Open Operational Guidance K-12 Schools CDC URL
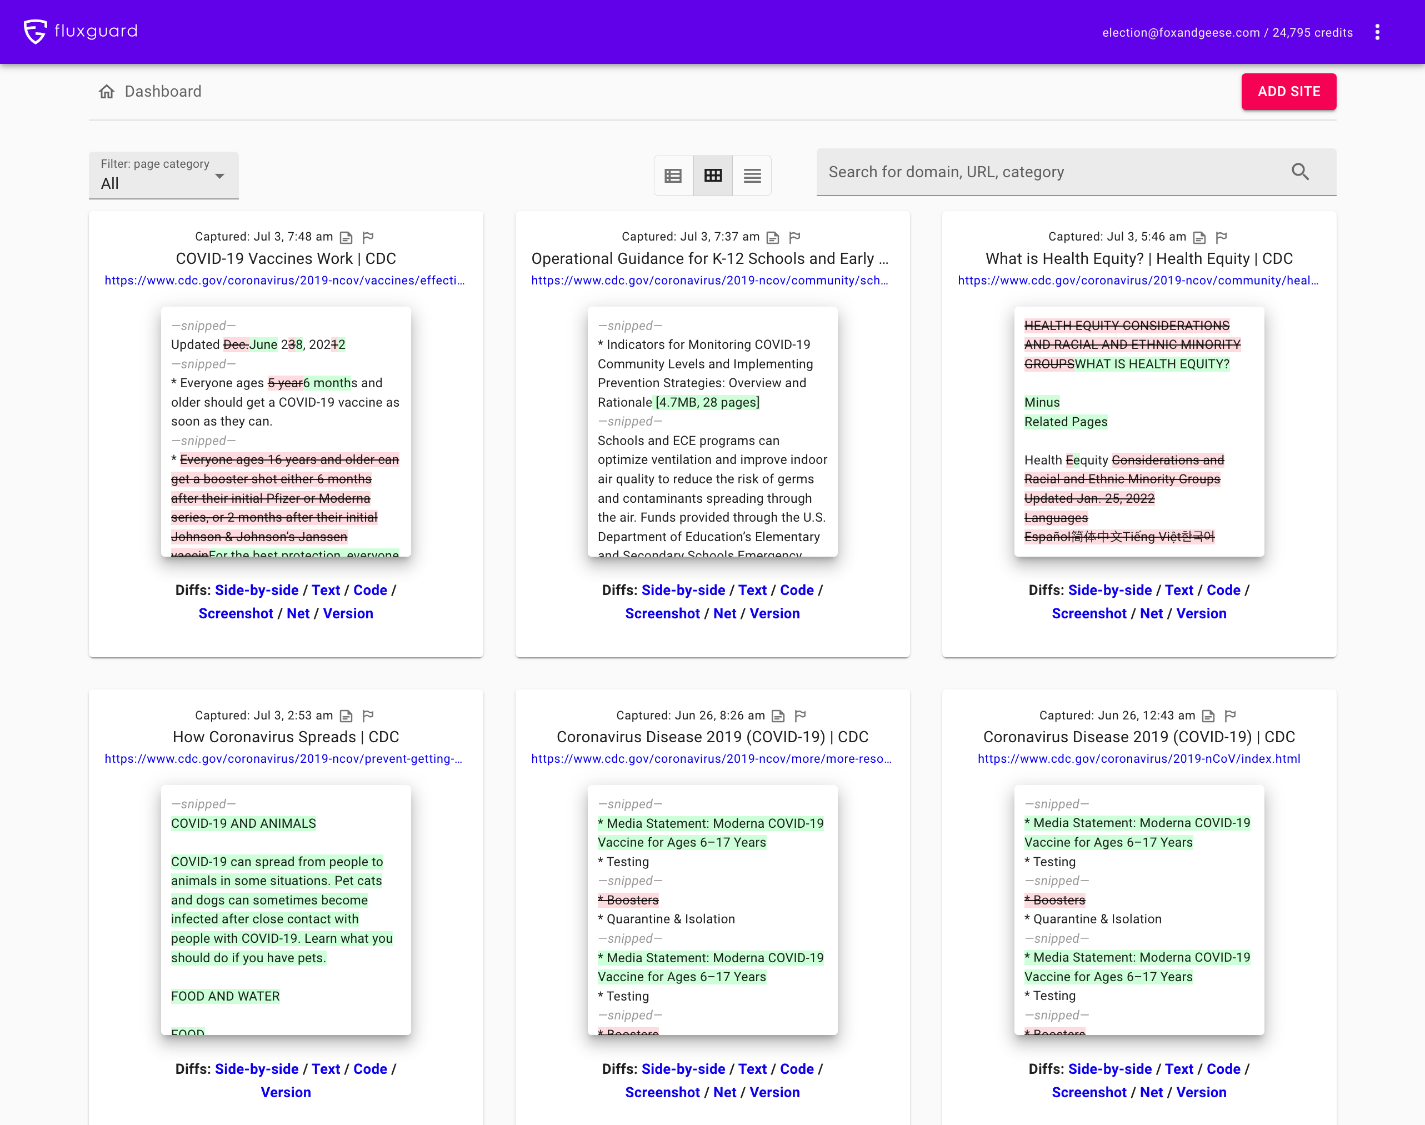This screenshot has width=1425, height=1125. 710,281
